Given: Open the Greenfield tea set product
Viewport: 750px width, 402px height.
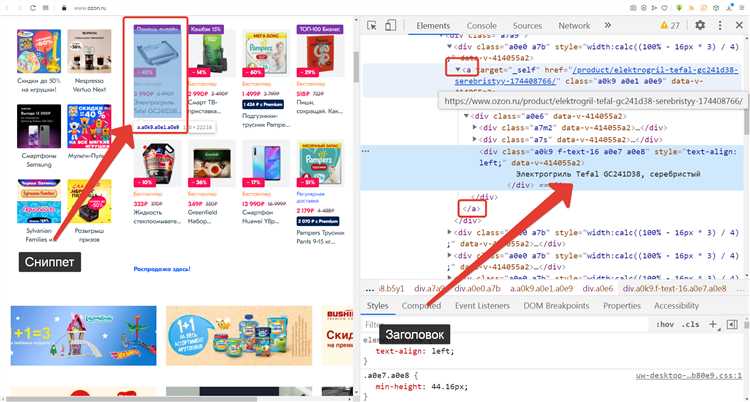Looking at the screenshot, I should click(211, 183).
